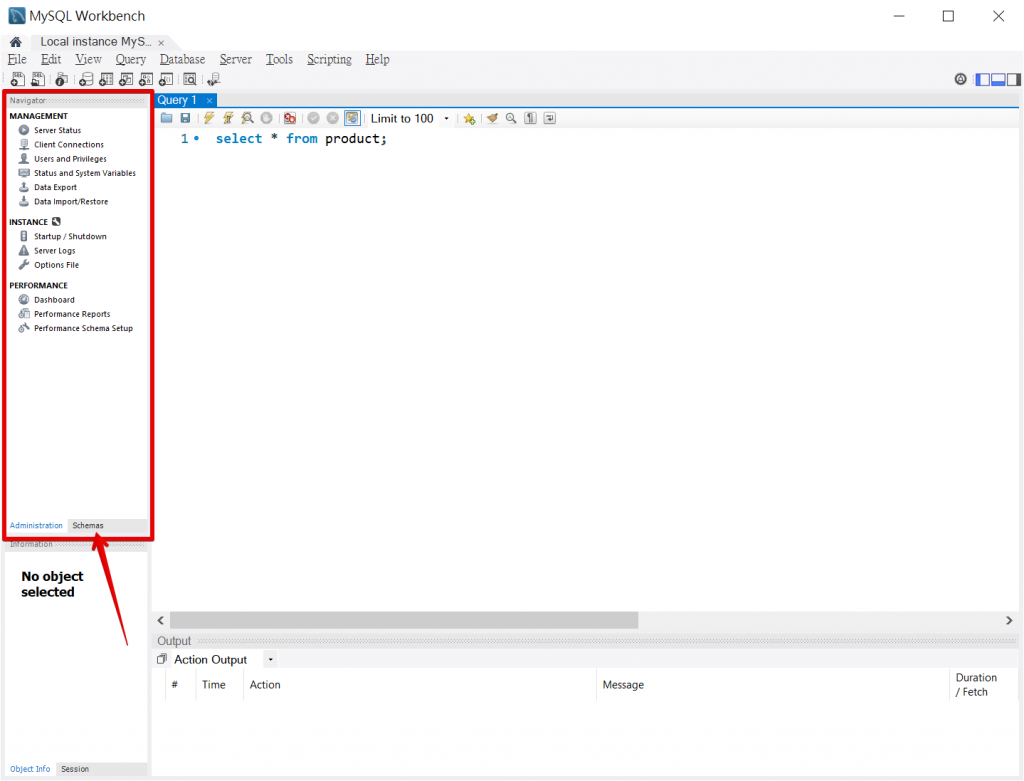Open the View menu

[88, 59]
